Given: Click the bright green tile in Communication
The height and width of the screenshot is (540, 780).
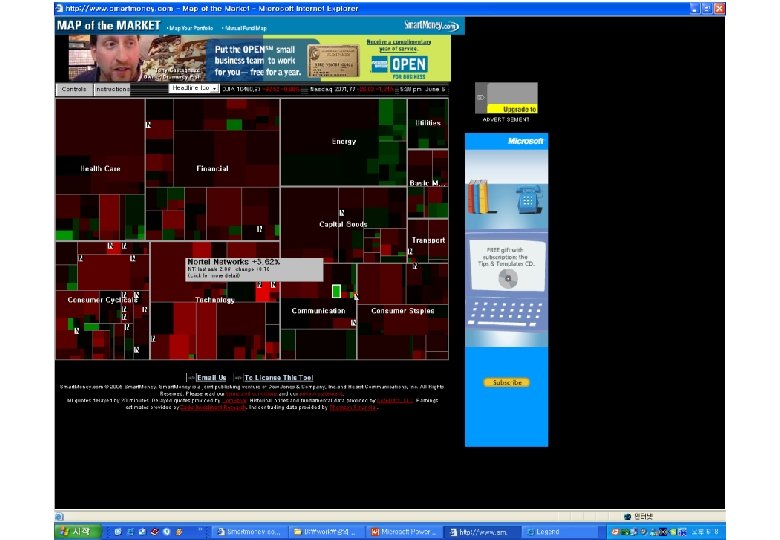Looking at the screenshot, I should pos(336,291).
